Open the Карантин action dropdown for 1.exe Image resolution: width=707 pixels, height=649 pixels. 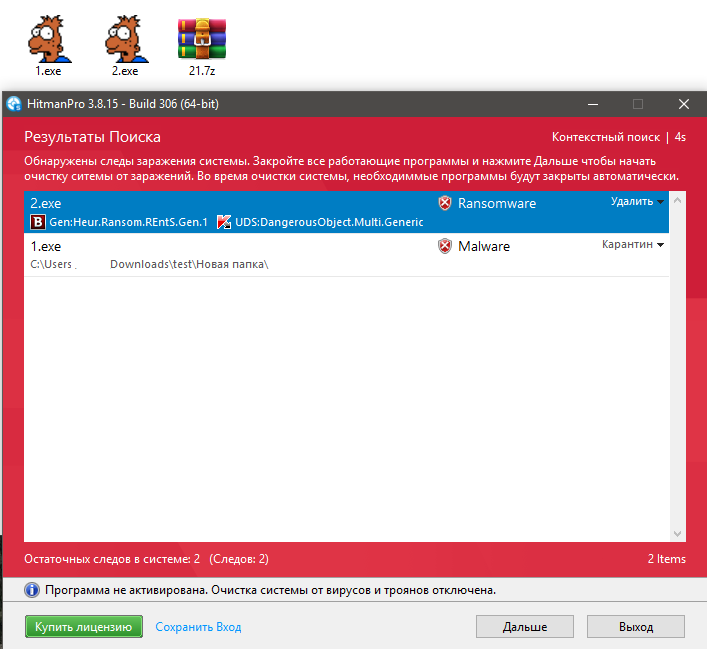pyautogui.click(x=633, y=244)
